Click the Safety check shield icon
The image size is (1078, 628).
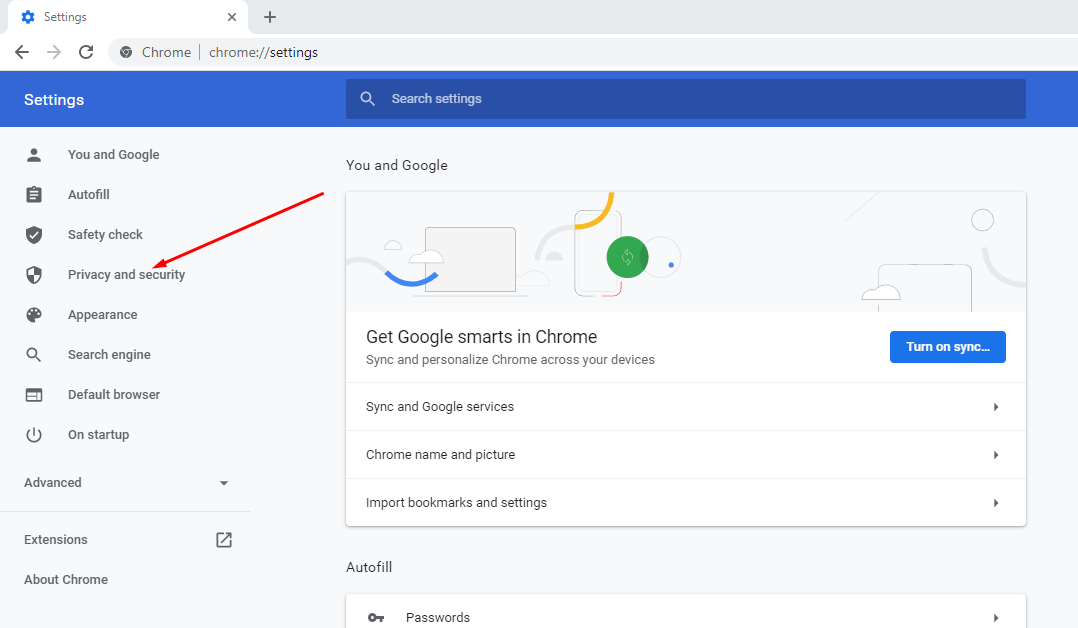(34, 235)
